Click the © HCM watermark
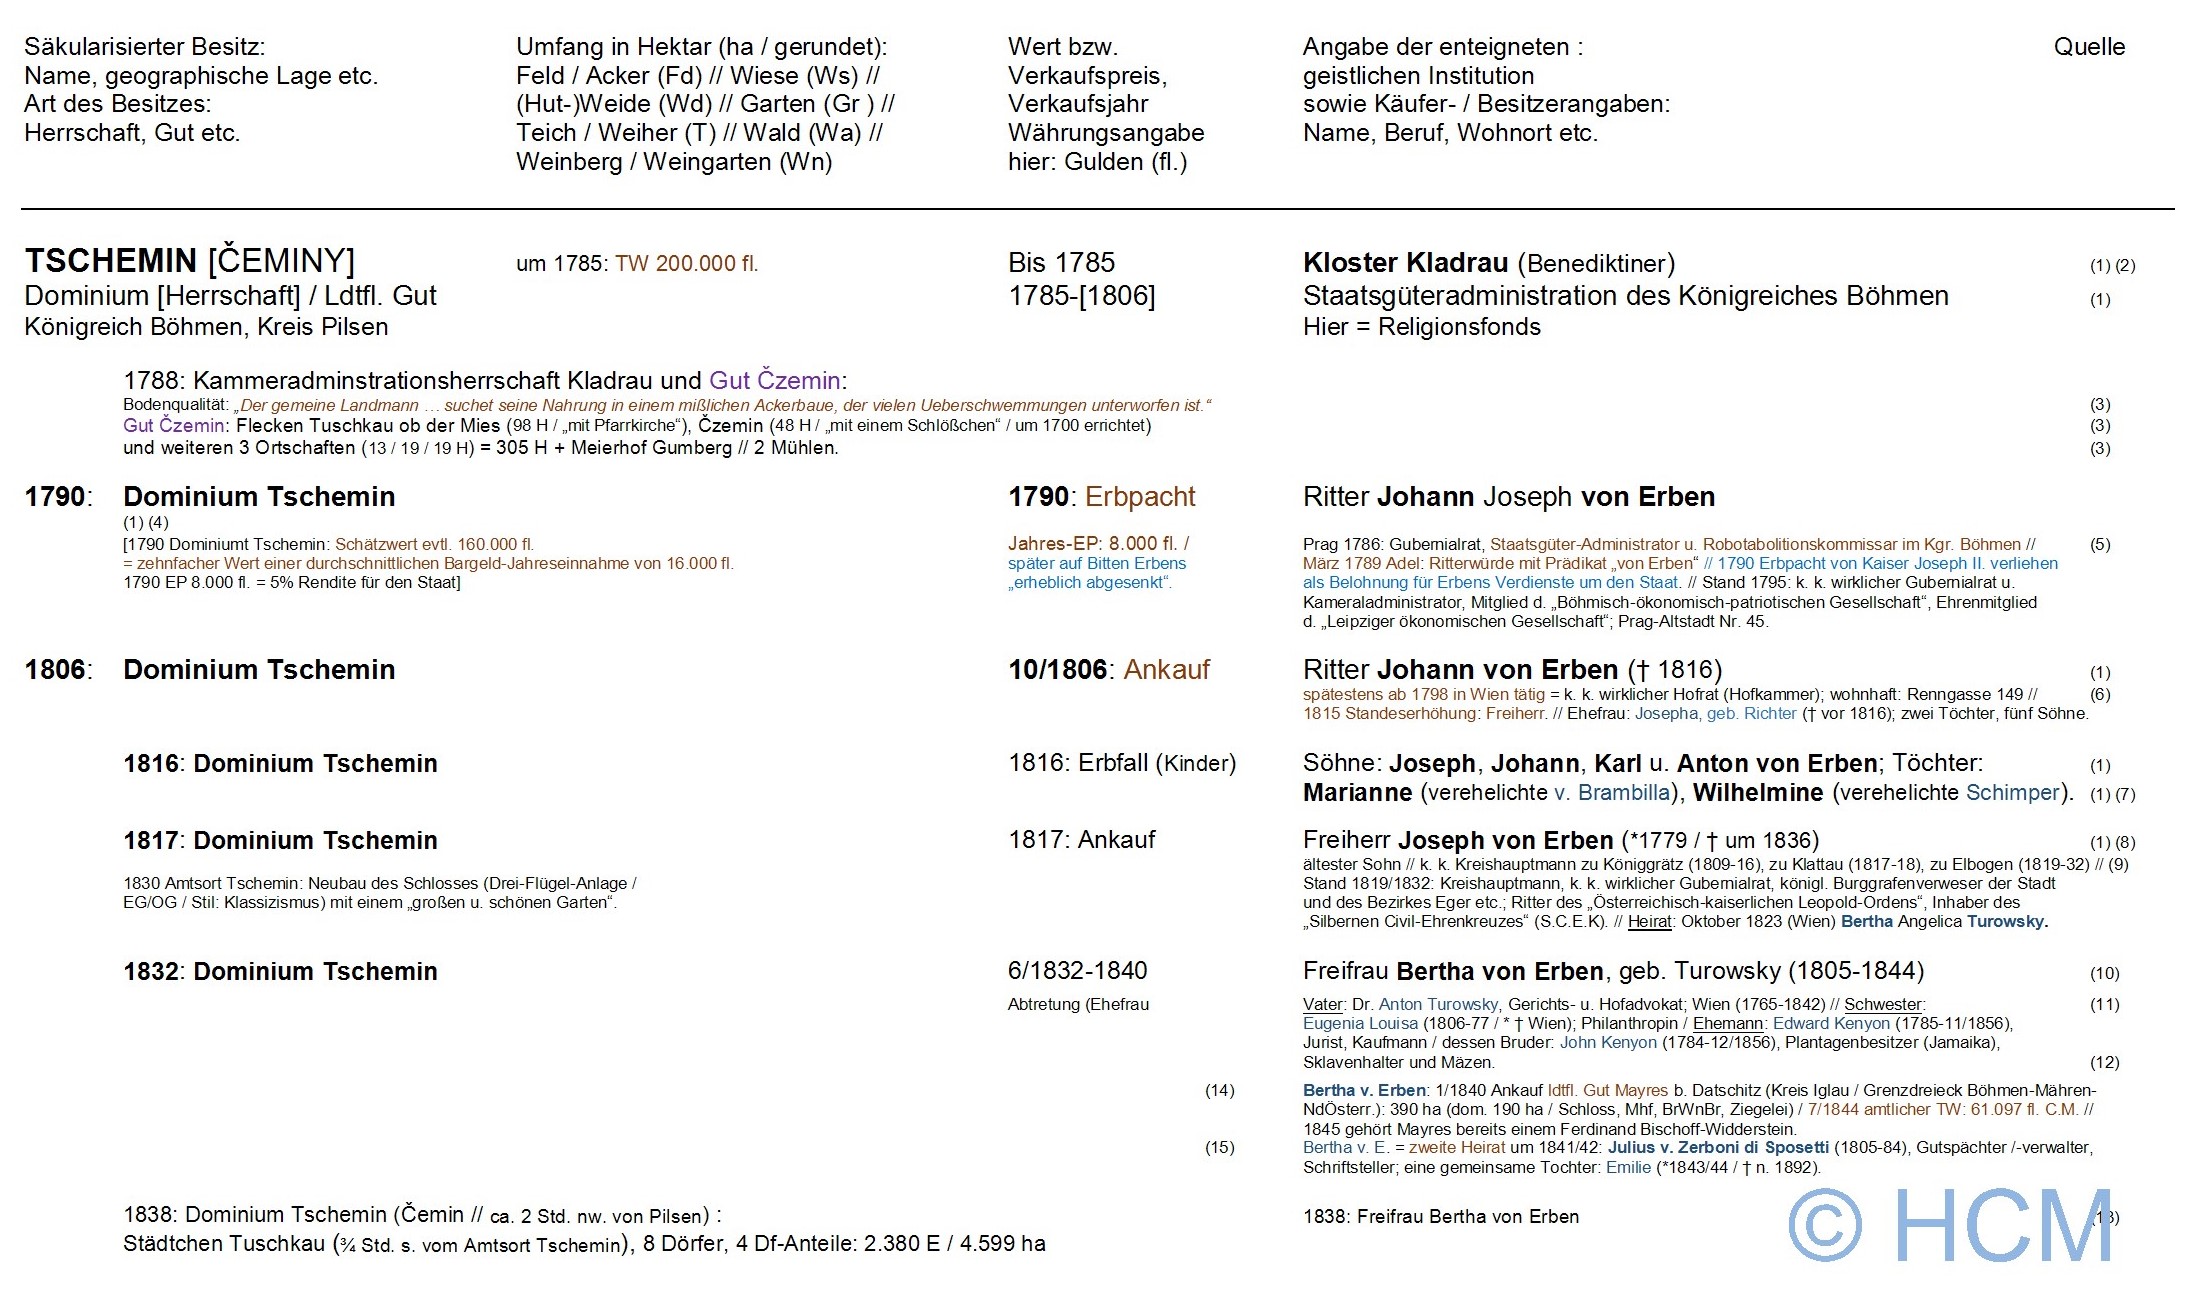Screen dimensions: 2205x1302 (x=1949, y=1226)
